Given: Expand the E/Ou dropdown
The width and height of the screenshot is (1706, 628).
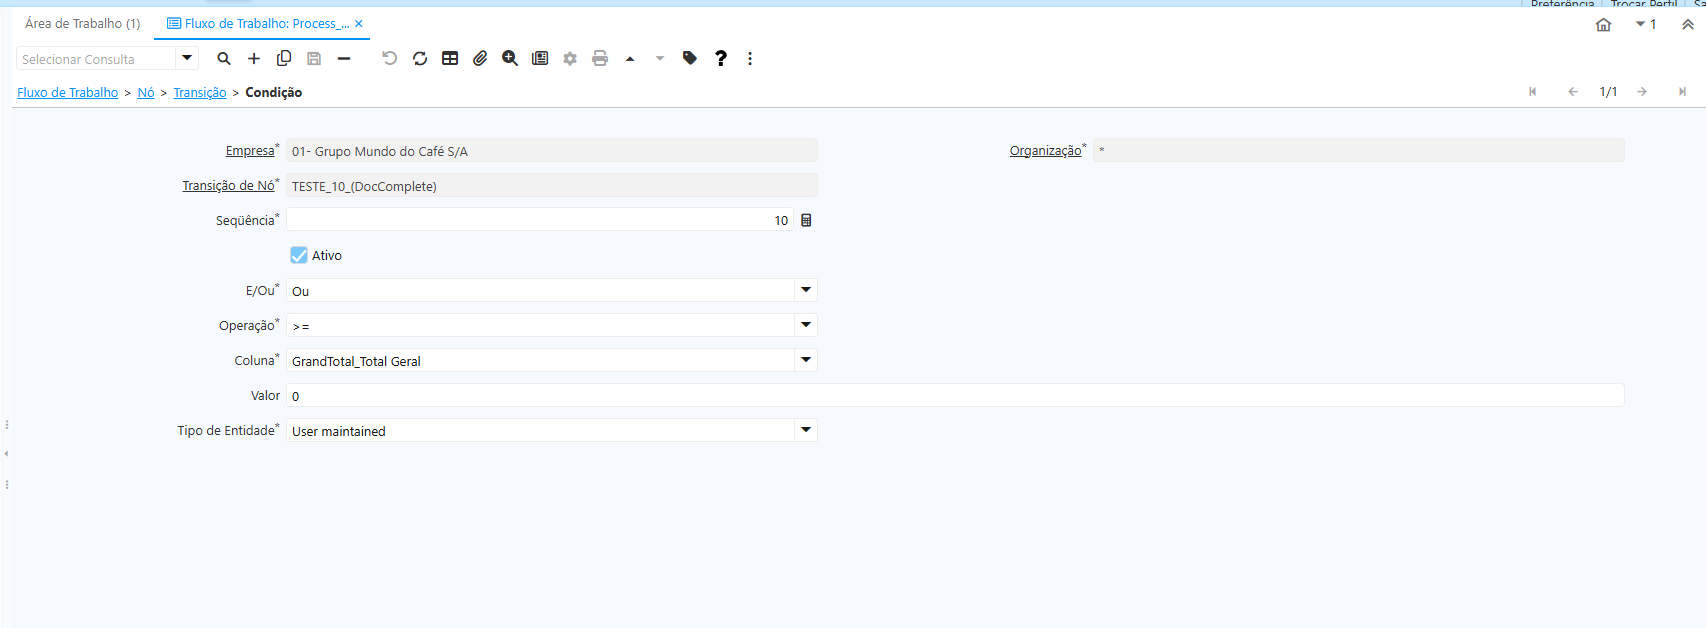Looking at the screenshot, I should point(806,290).
